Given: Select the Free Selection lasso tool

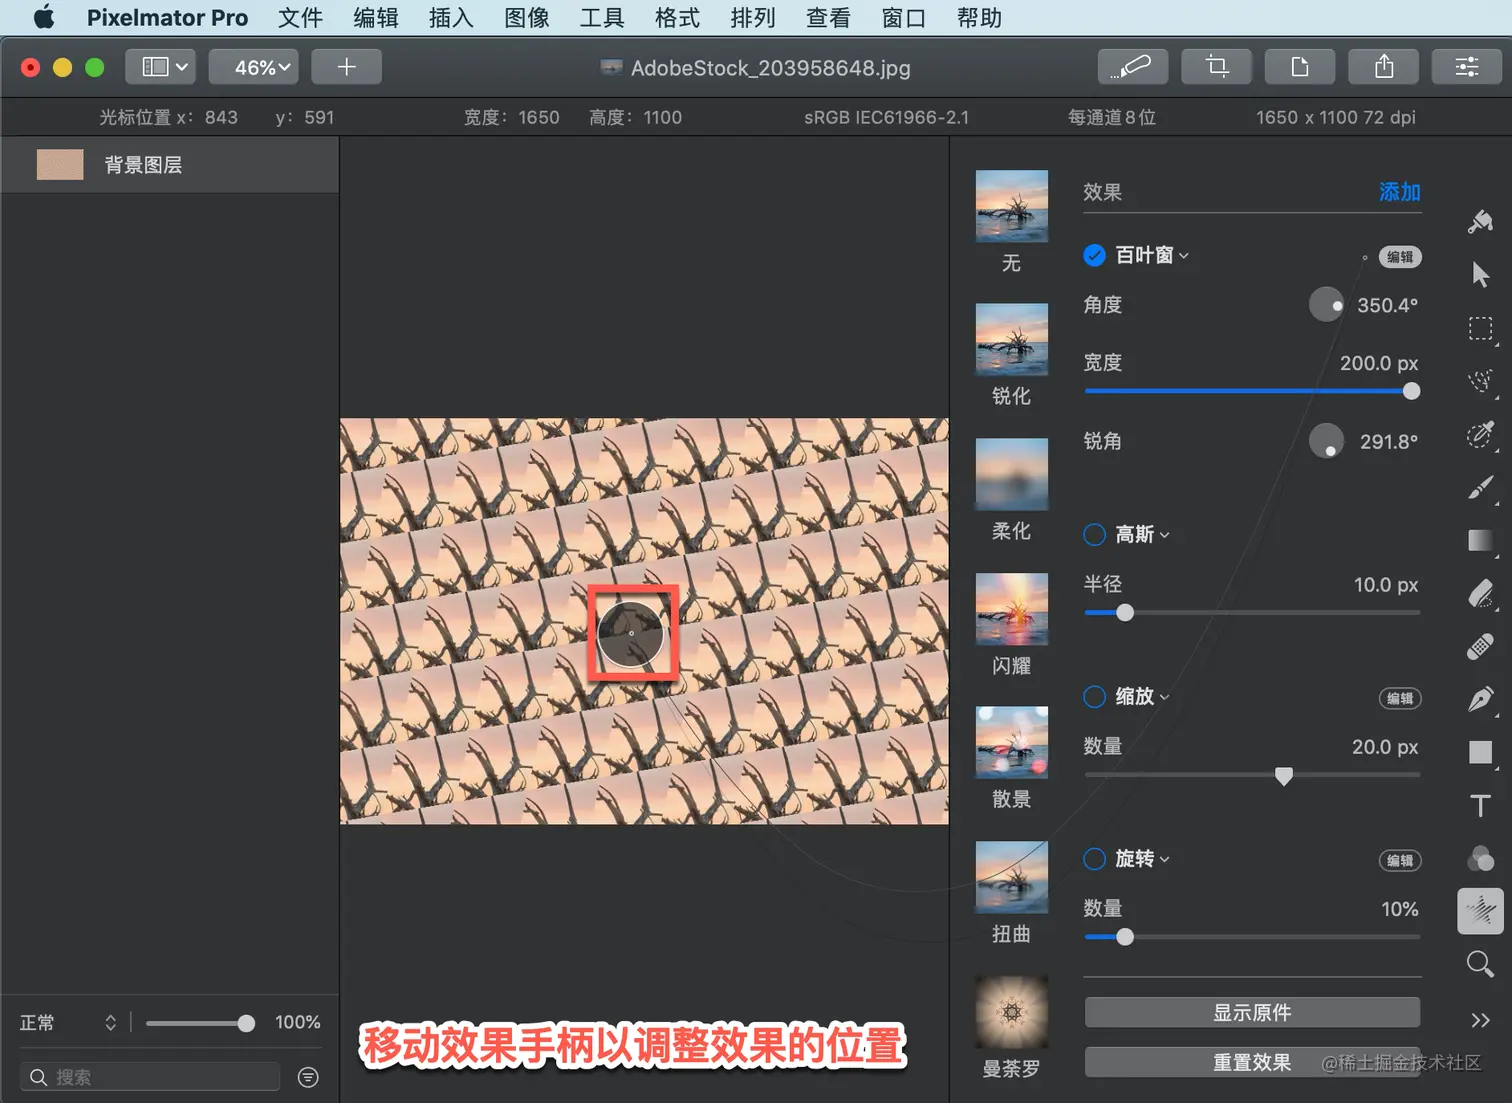Looking at the screenshot, I should point(1480,381).
